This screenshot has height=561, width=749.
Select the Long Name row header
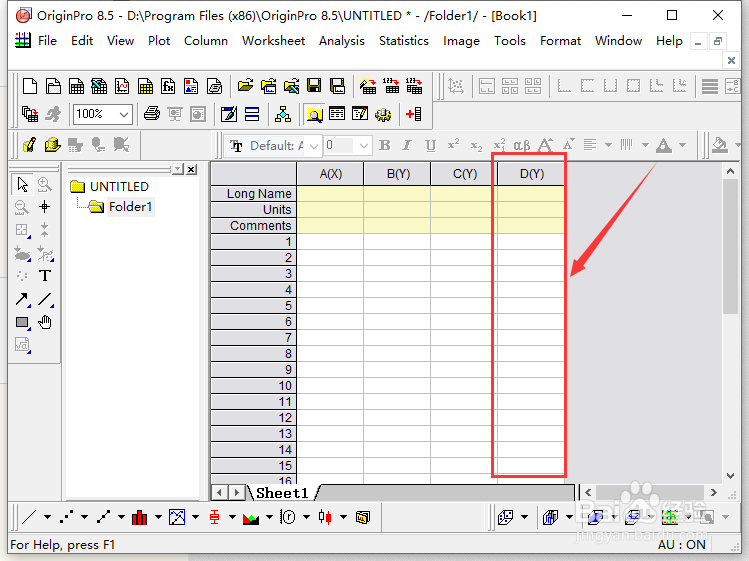[254, 194]
